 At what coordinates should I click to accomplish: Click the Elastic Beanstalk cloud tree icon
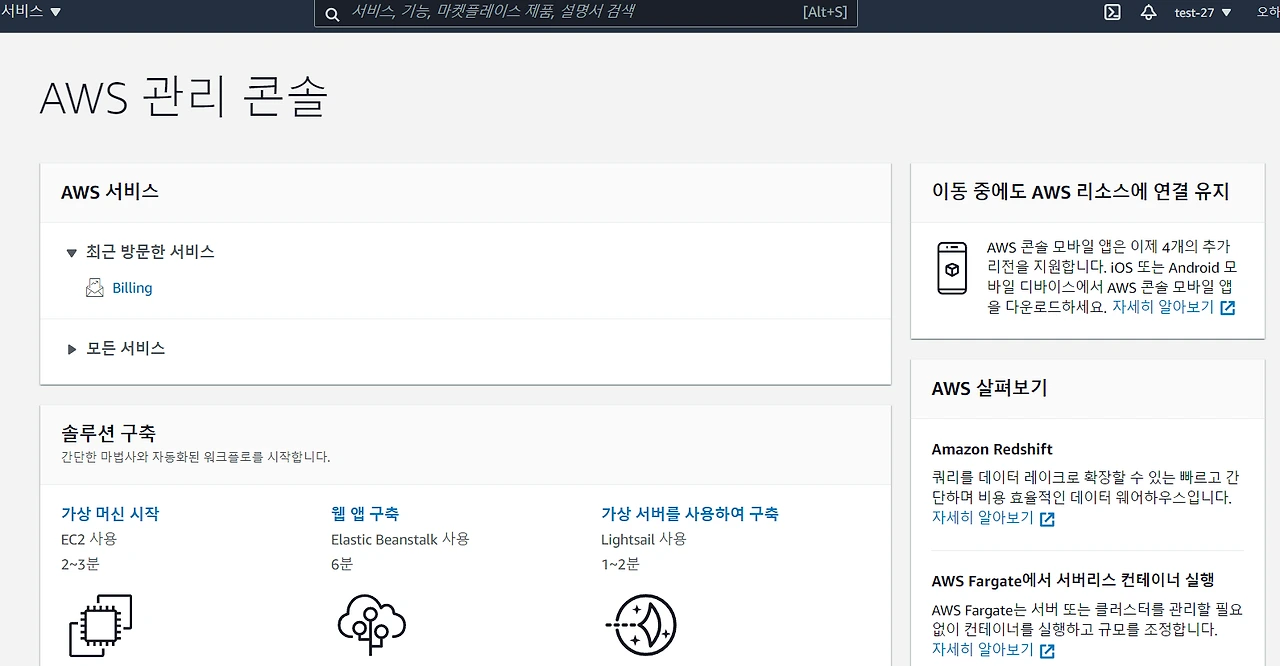(x=371, y=625)
